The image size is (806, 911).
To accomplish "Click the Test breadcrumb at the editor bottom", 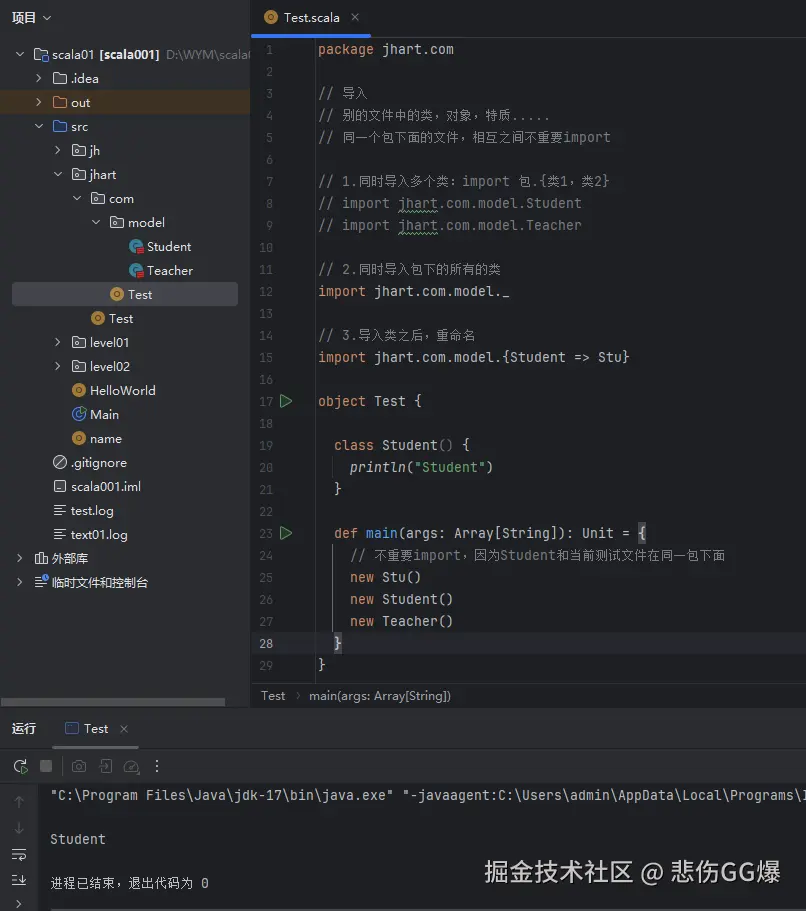I will pos(273,695).
